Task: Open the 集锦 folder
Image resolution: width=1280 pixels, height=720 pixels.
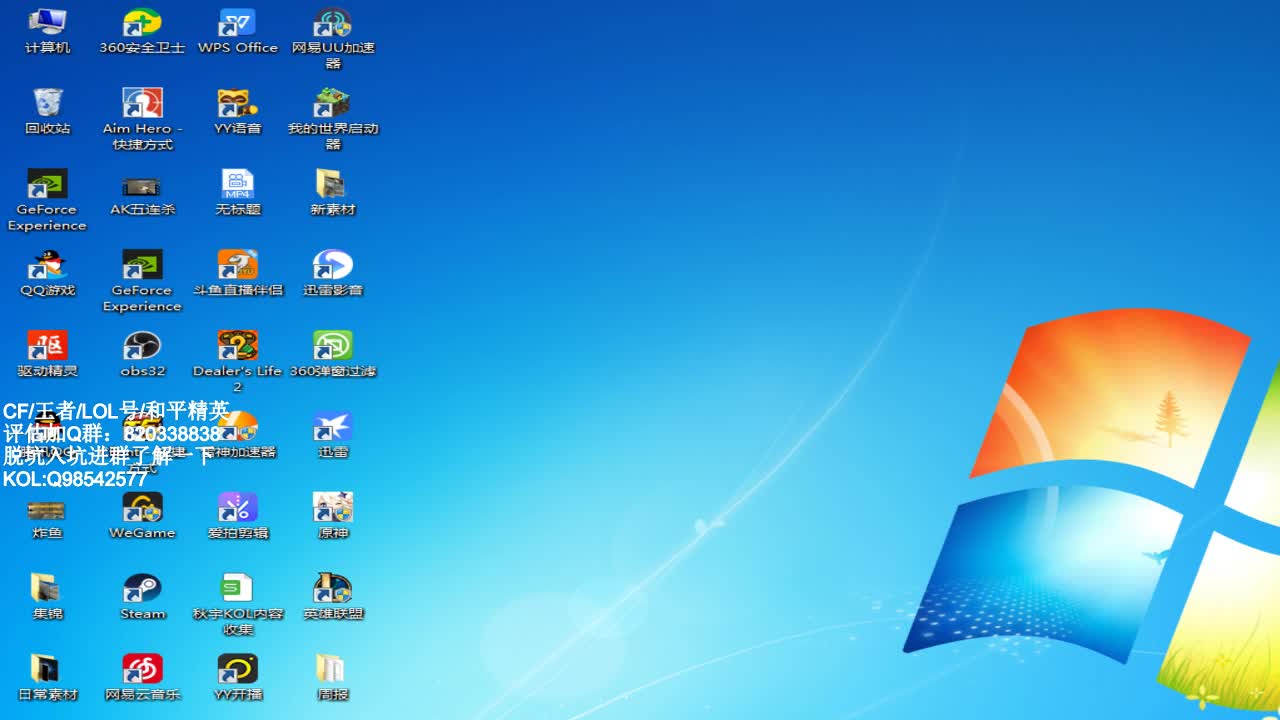Action: [x=47, y=598]
